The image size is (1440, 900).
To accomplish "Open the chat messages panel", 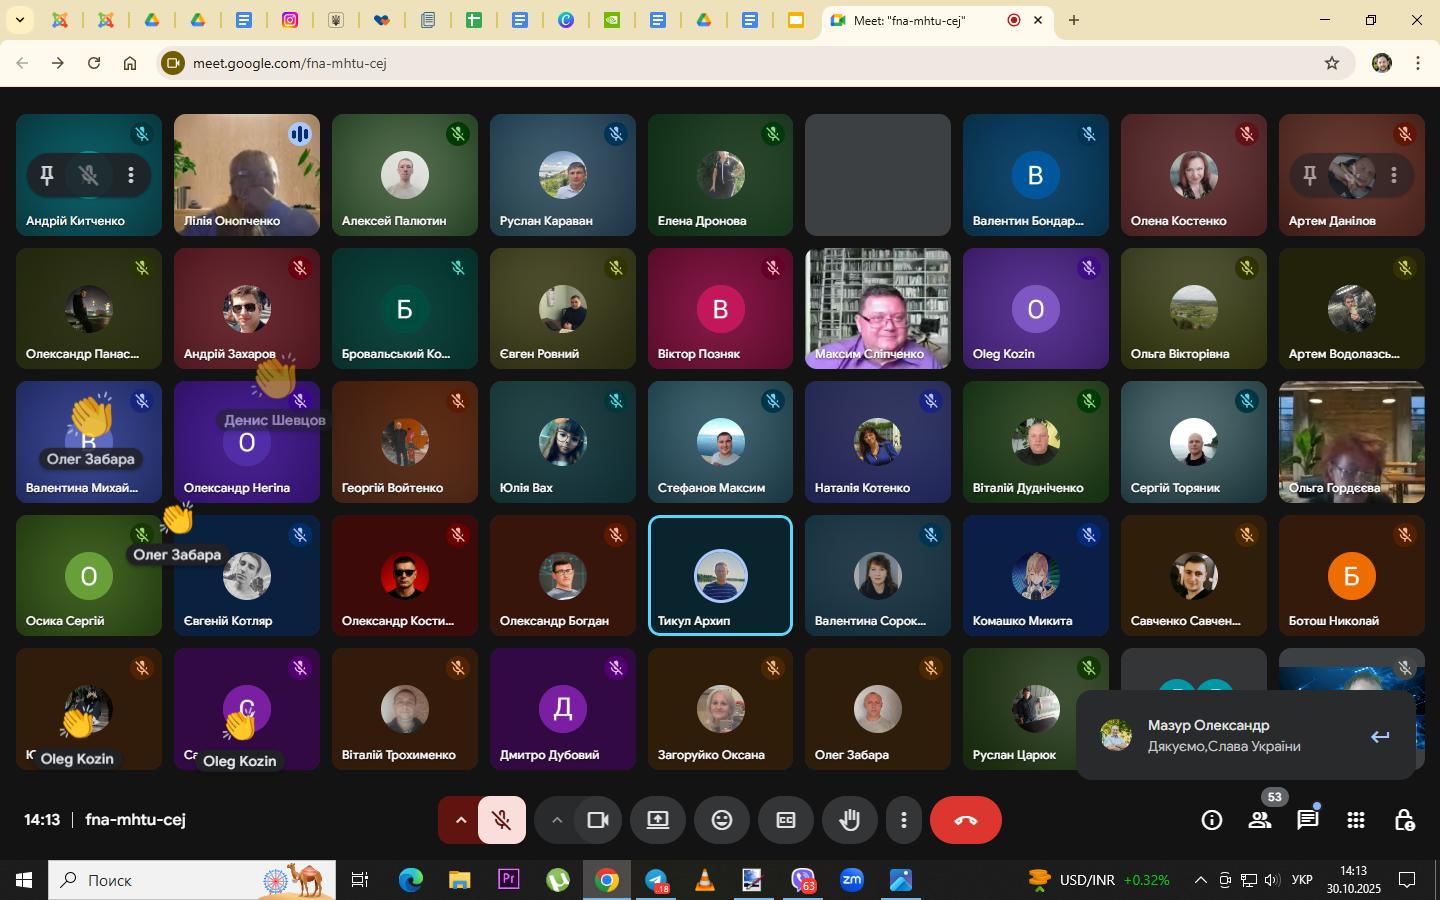I will tap(1308, 820).
